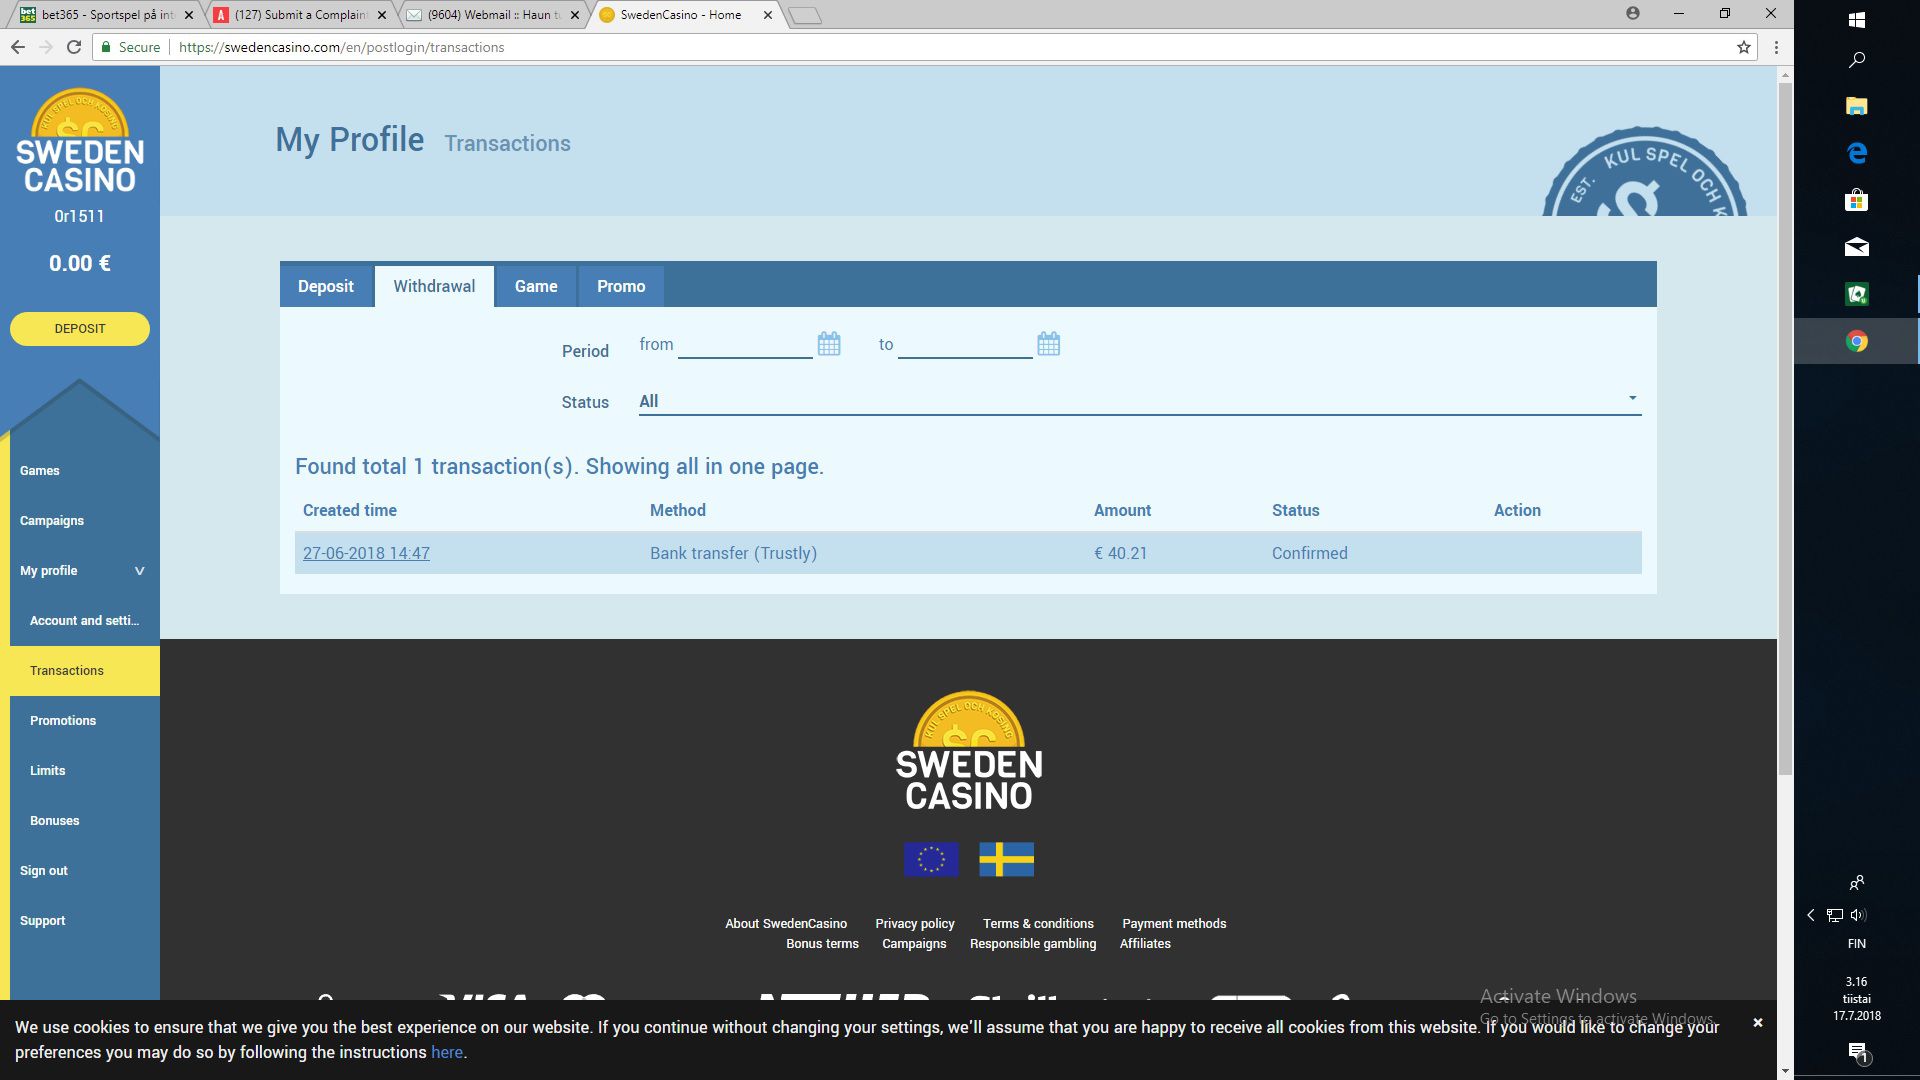
Task: Open the Promo transactions tab
Action: pyautogui.click(x=621, y=286)
